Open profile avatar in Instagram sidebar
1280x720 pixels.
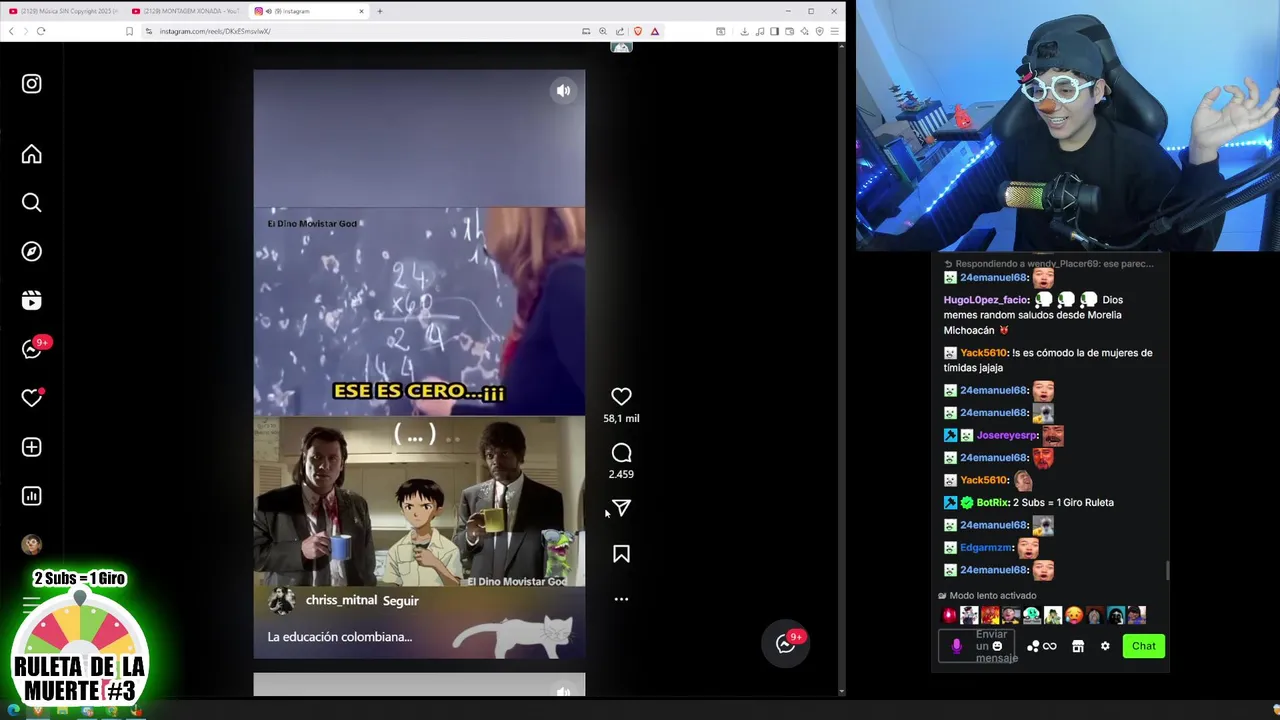point(32,545)
